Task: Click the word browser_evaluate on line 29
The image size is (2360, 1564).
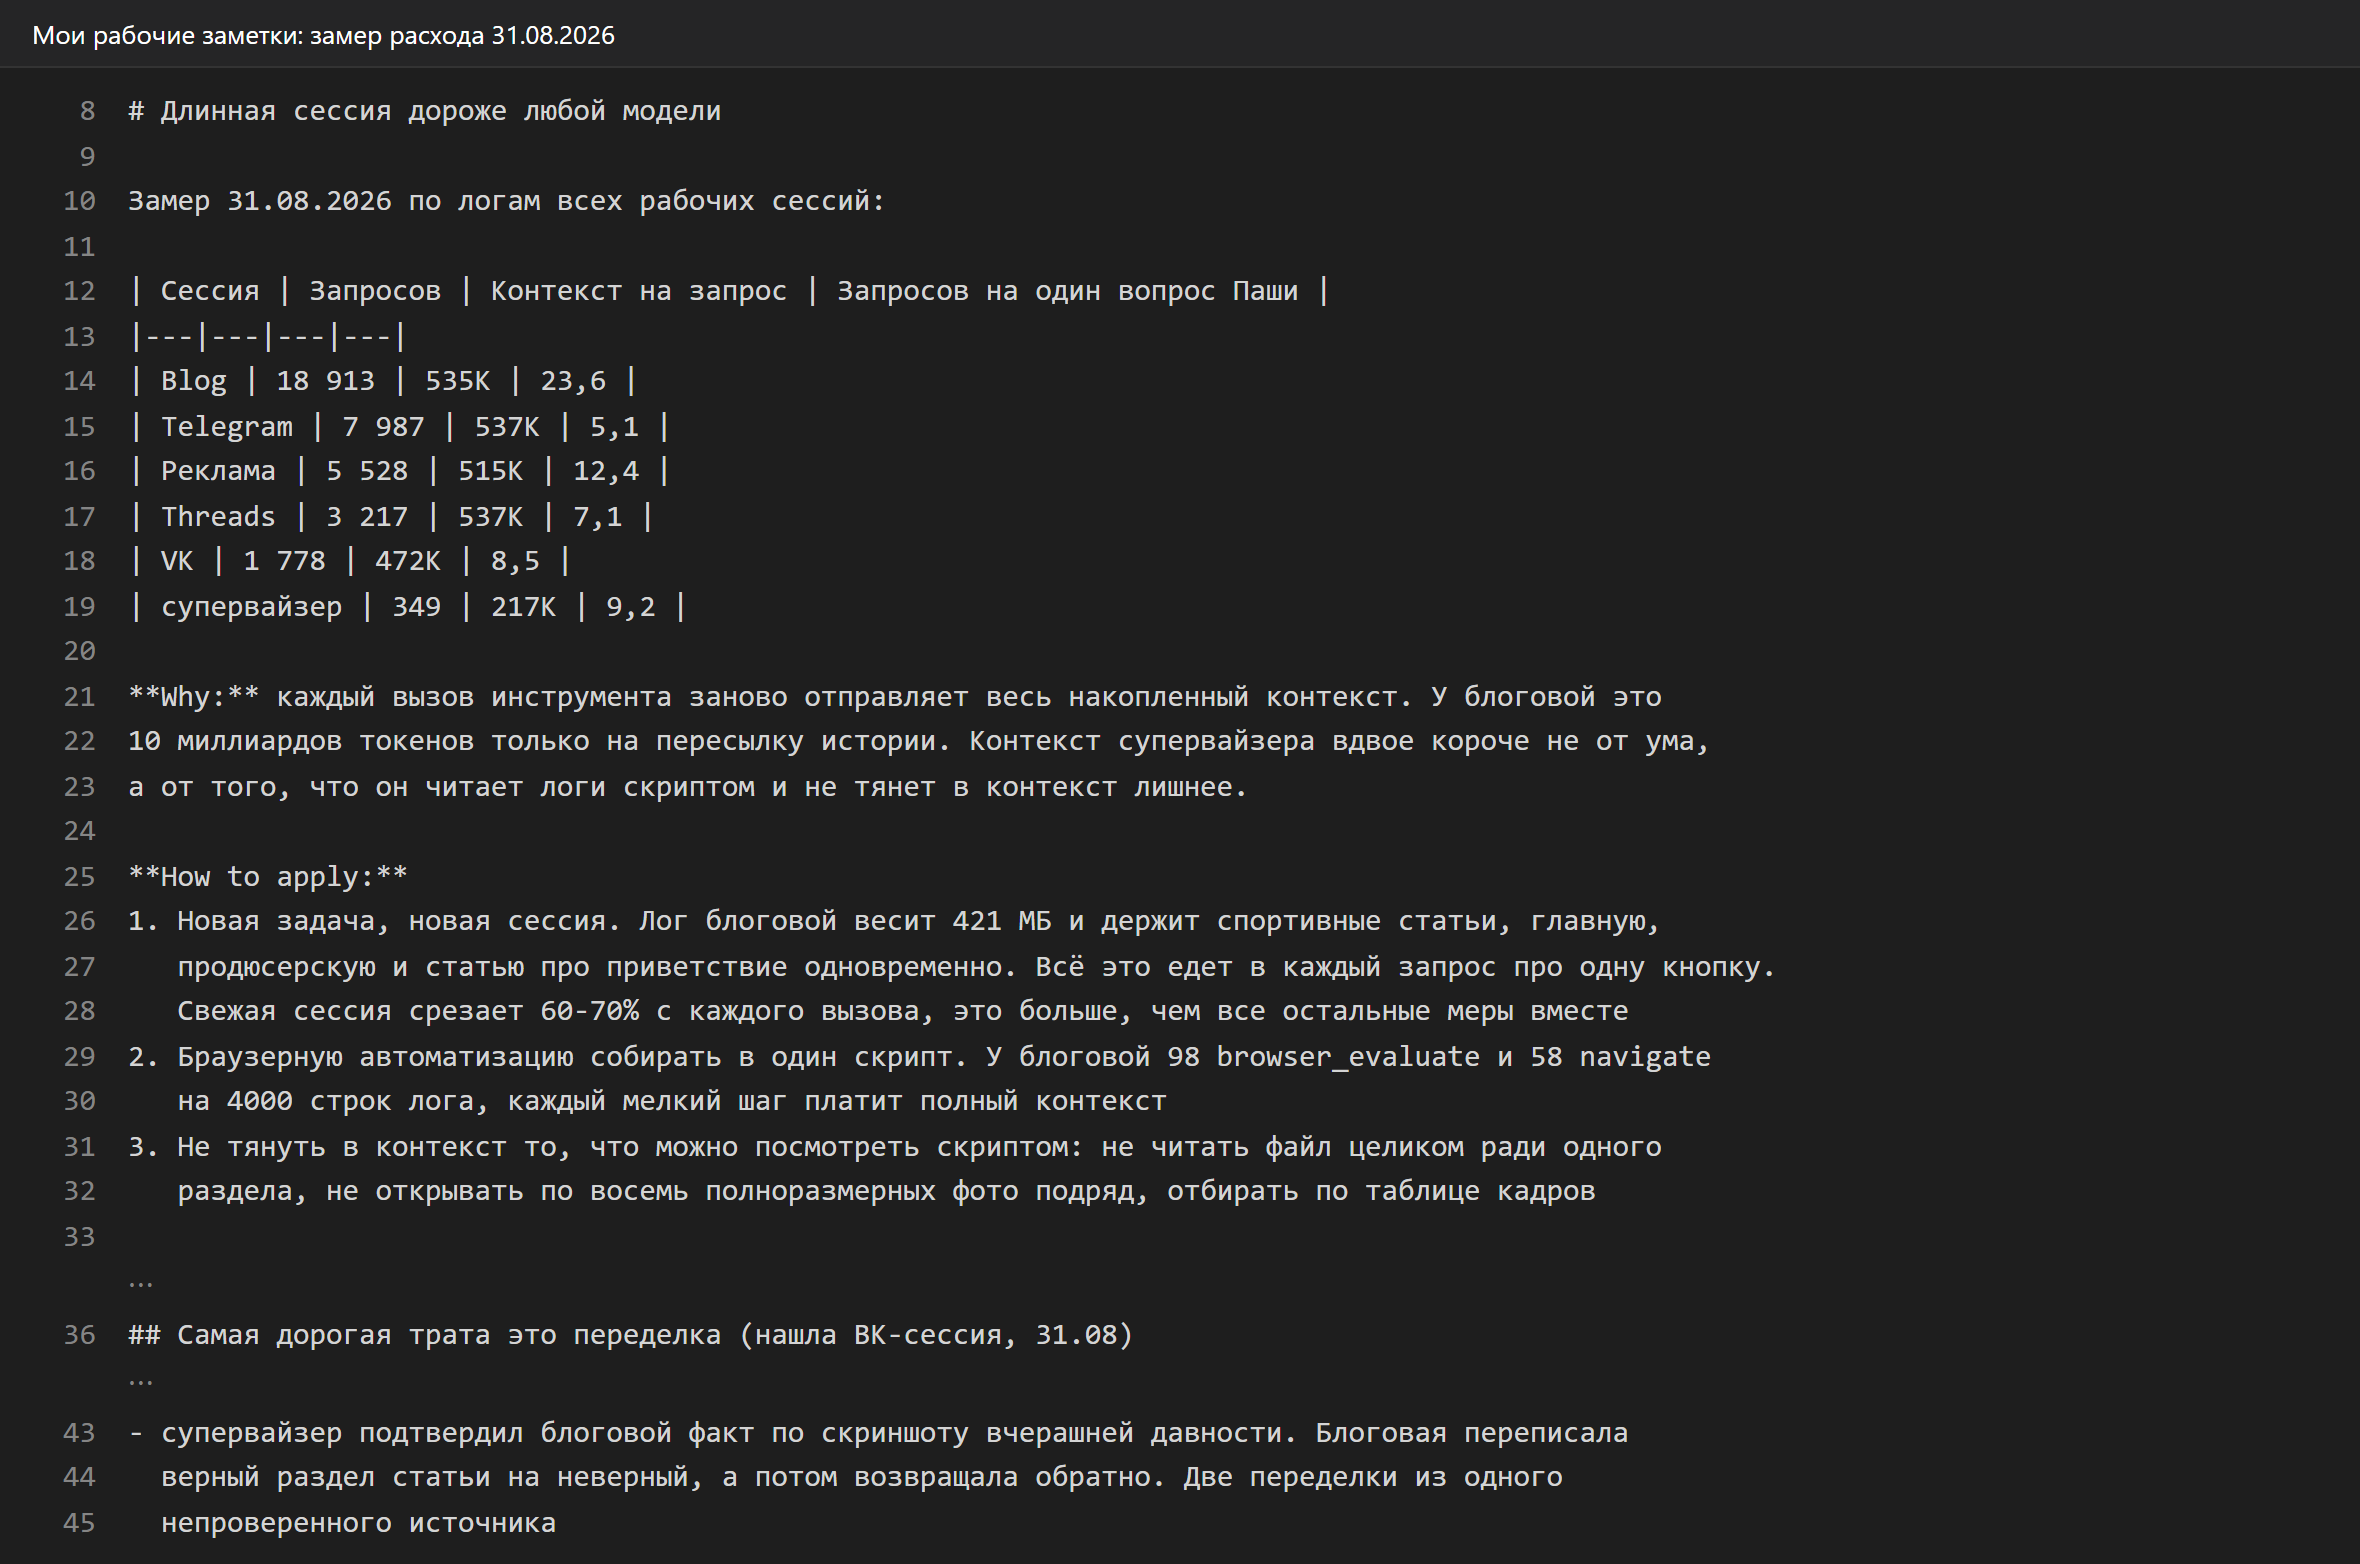Action: point(1348,1057)
